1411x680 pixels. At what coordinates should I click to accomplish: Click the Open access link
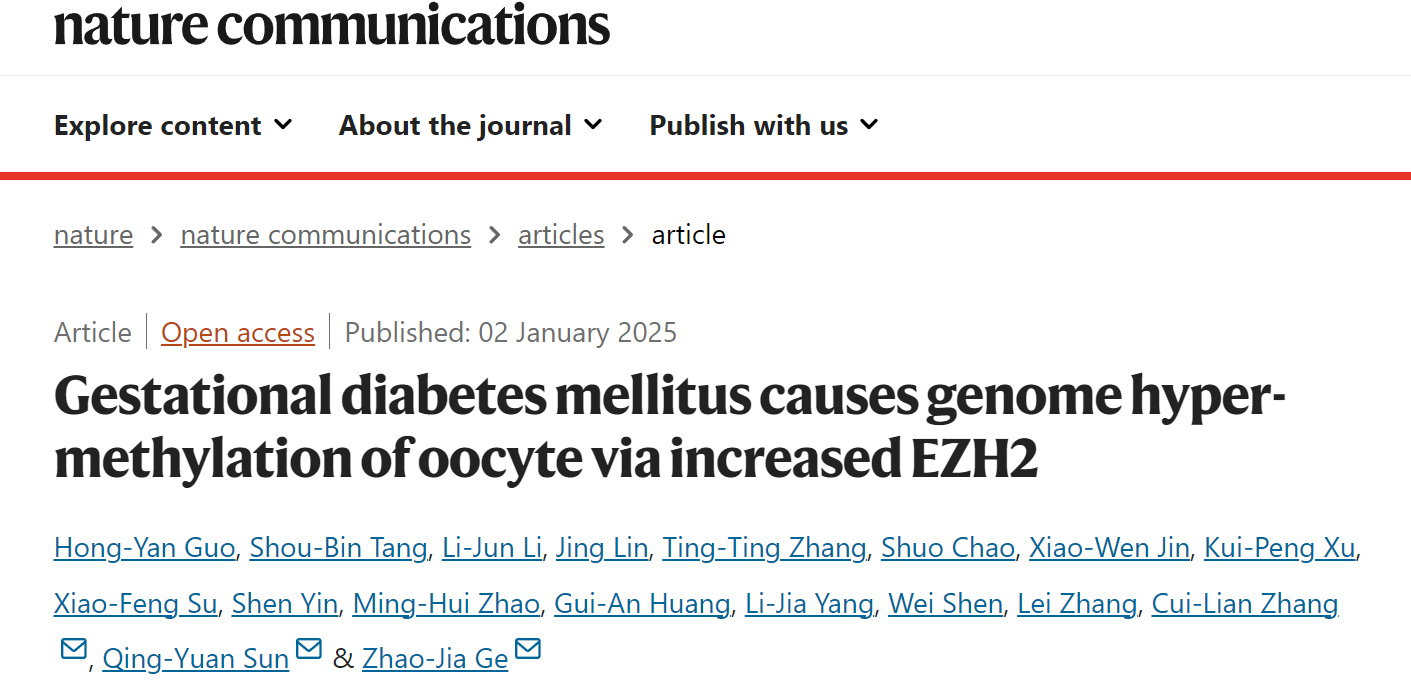coord(238,332)
